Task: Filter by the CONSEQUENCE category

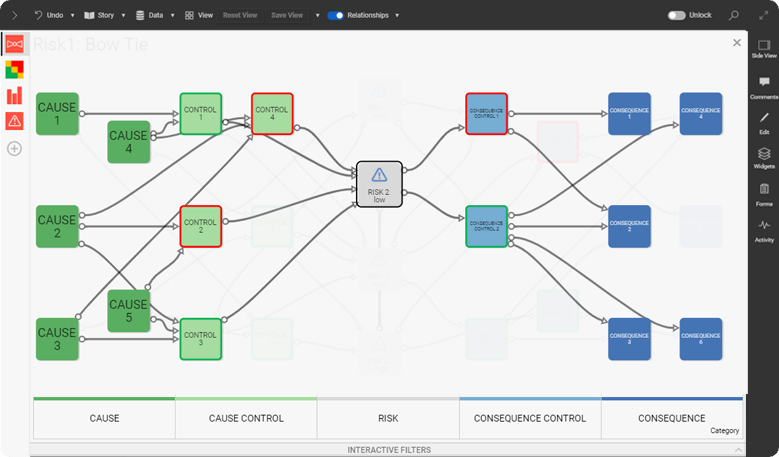Action: click(671, 418)
